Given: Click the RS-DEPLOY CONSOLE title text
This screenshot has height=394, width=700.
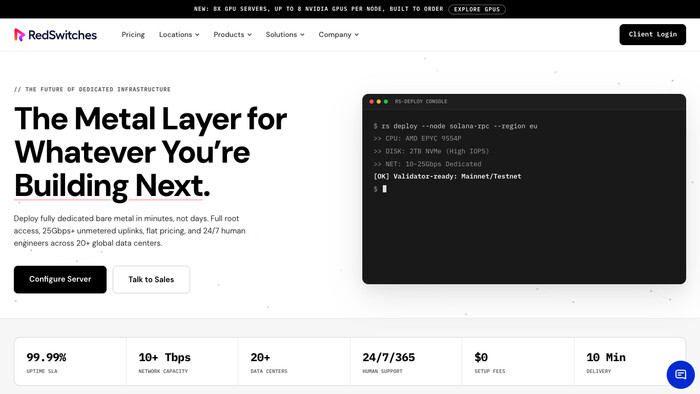Looking at the screenshot, I should [421, 102].
